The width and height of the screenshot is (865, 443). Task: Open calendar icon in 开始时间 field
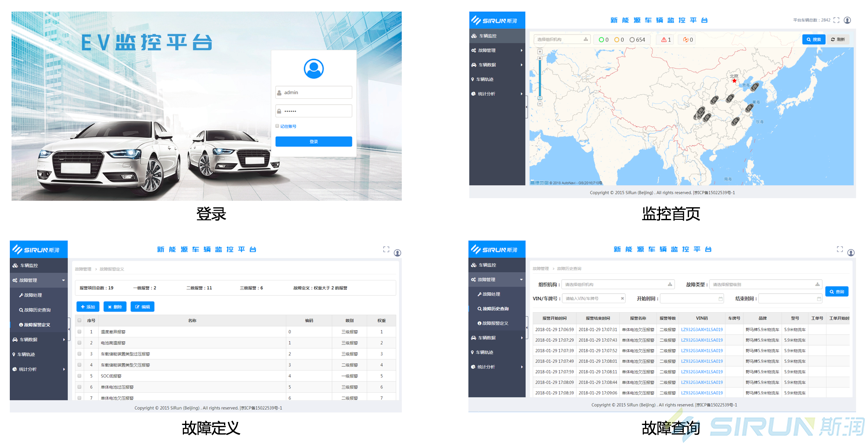click(x=720, y=298)
